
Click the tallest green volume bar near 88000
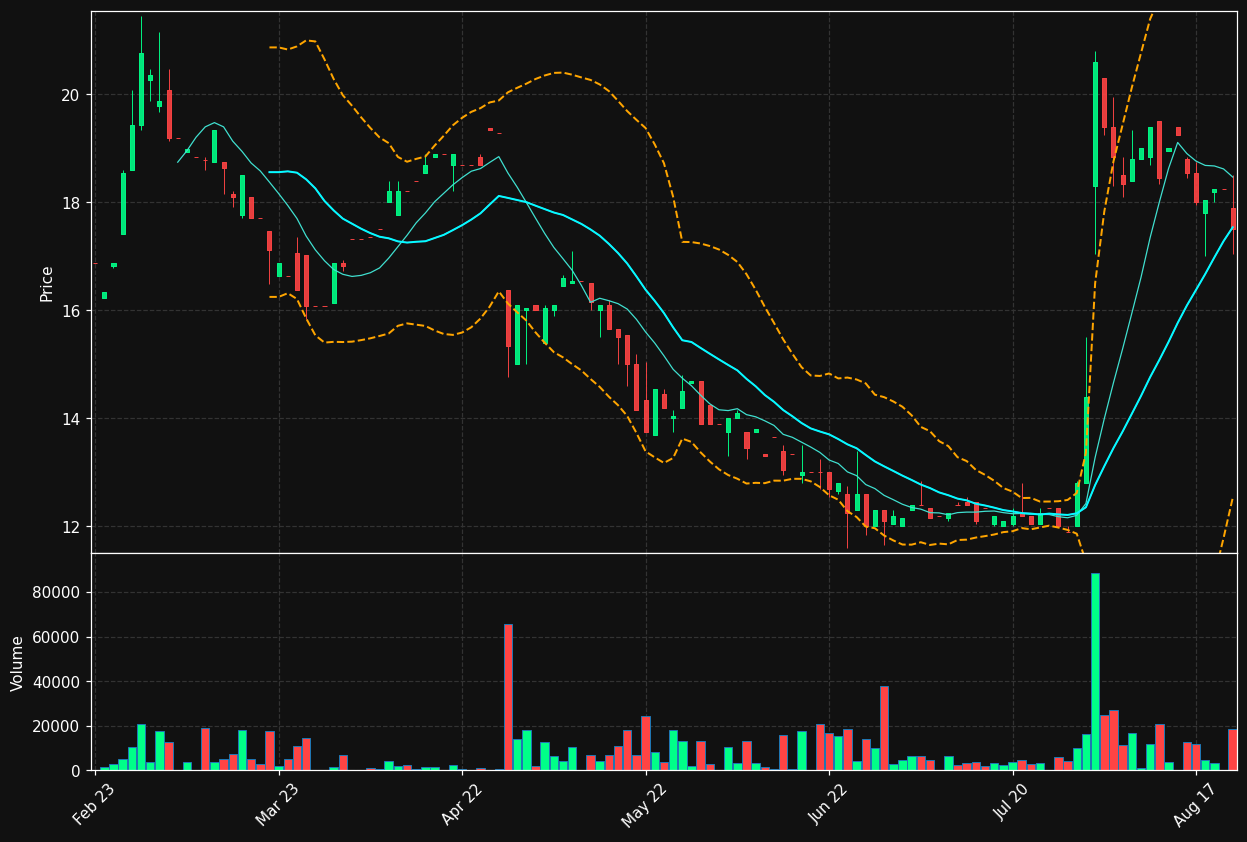coord(1095,672)
